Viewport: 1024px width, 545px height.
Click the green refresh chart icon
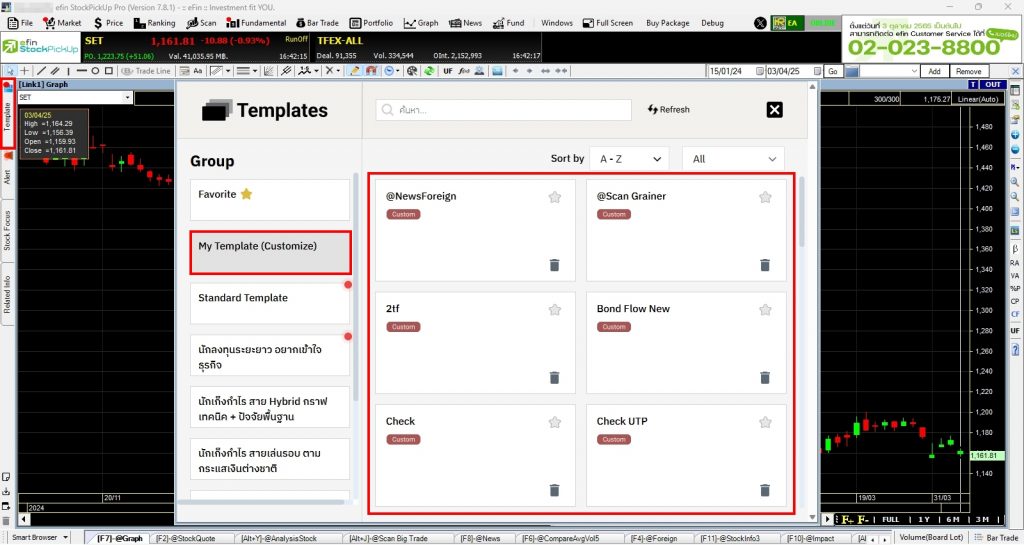(x=430, y=70)
